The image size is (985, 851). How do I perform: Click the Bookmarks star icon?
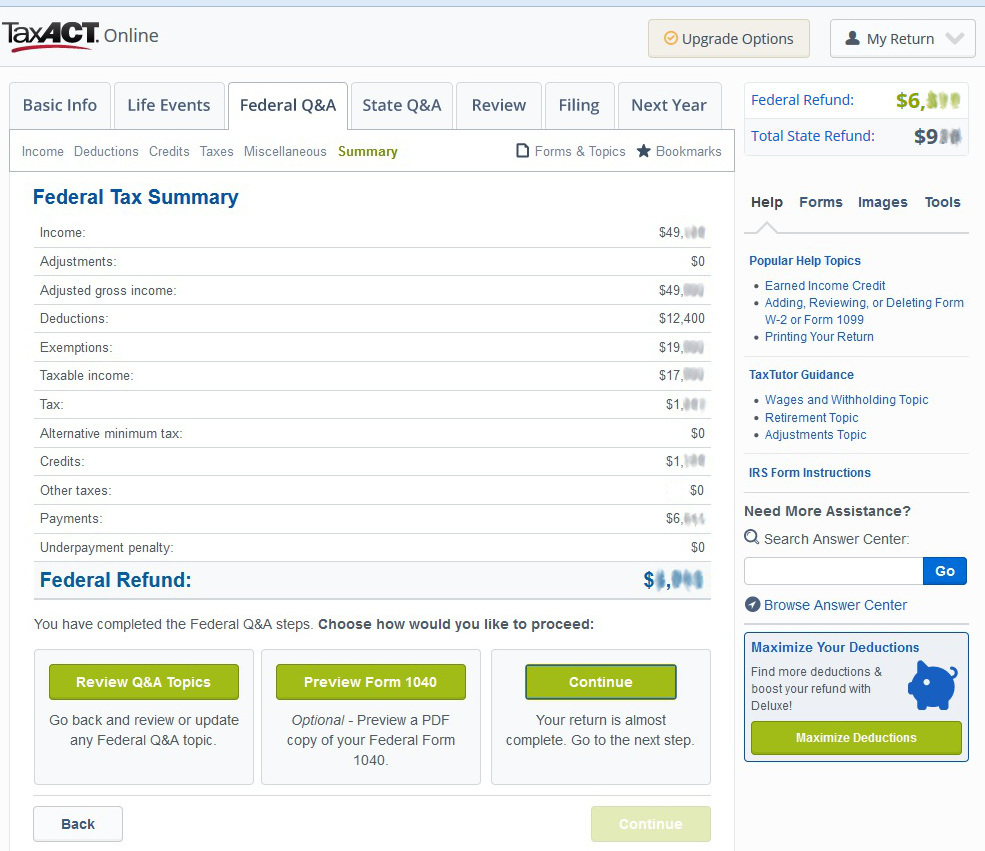(x=644, y=151)
